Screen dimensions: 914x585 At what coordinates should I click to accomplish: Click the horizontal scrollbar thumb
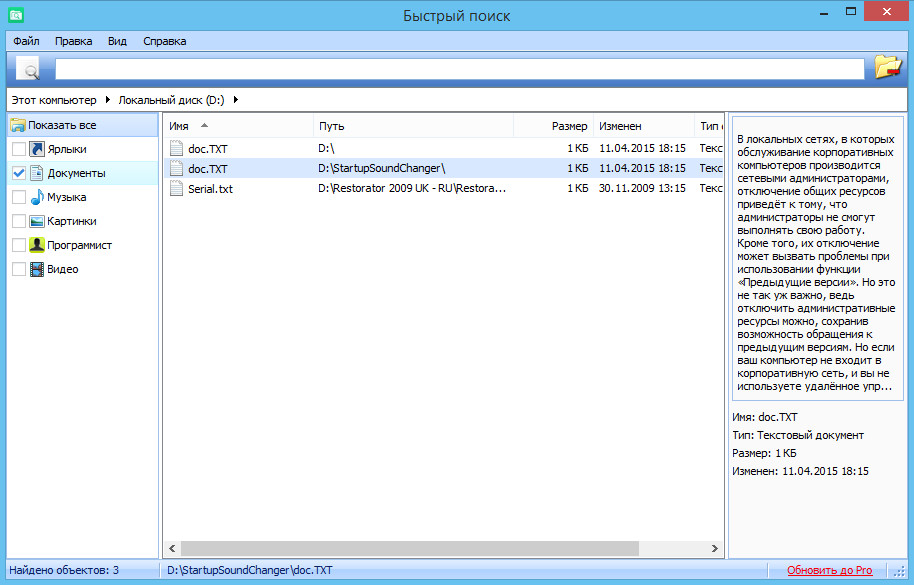(410, 548)
